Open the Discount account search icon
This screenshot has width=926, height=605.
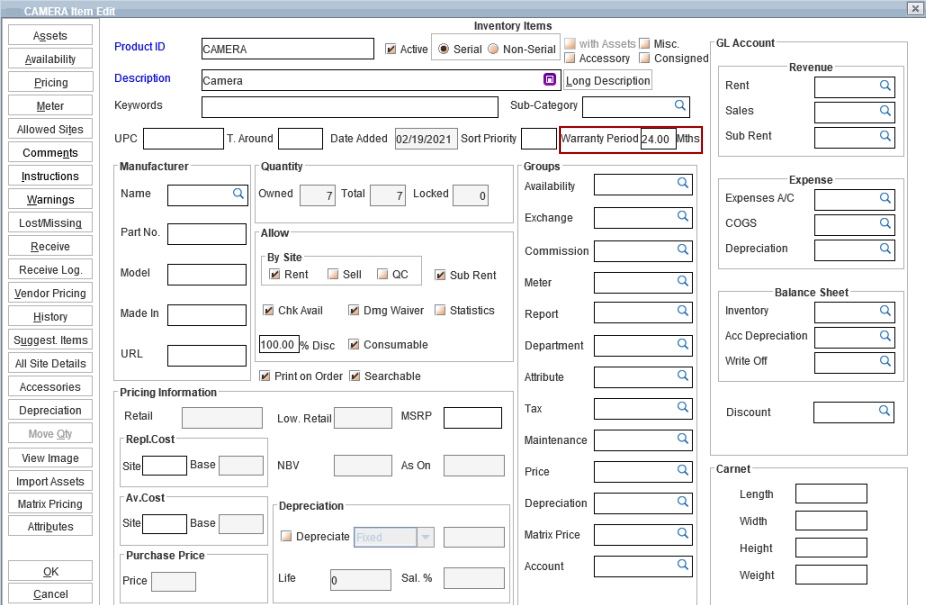(x=885, y=411)
